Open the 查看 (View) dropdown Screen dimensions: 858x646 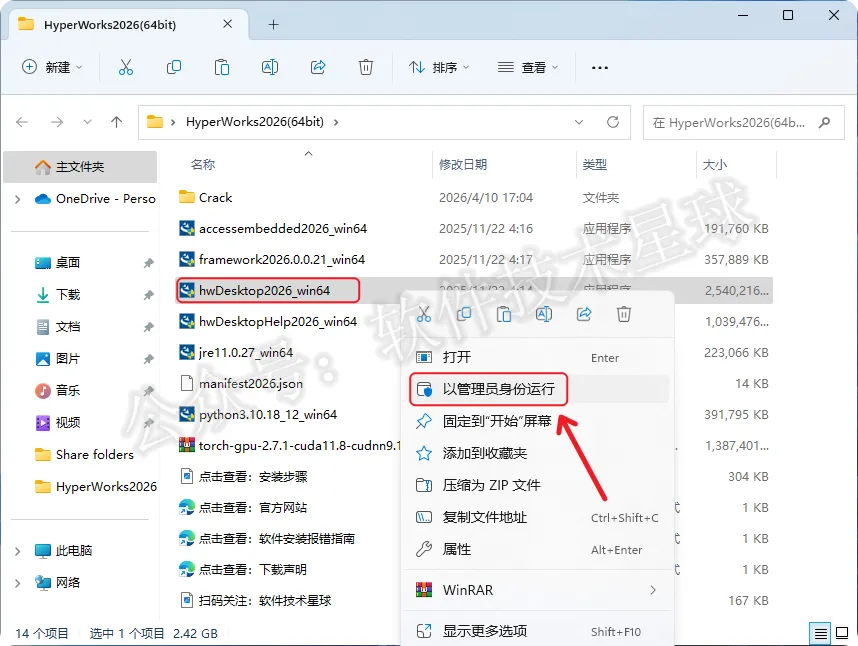coord(528,67)
